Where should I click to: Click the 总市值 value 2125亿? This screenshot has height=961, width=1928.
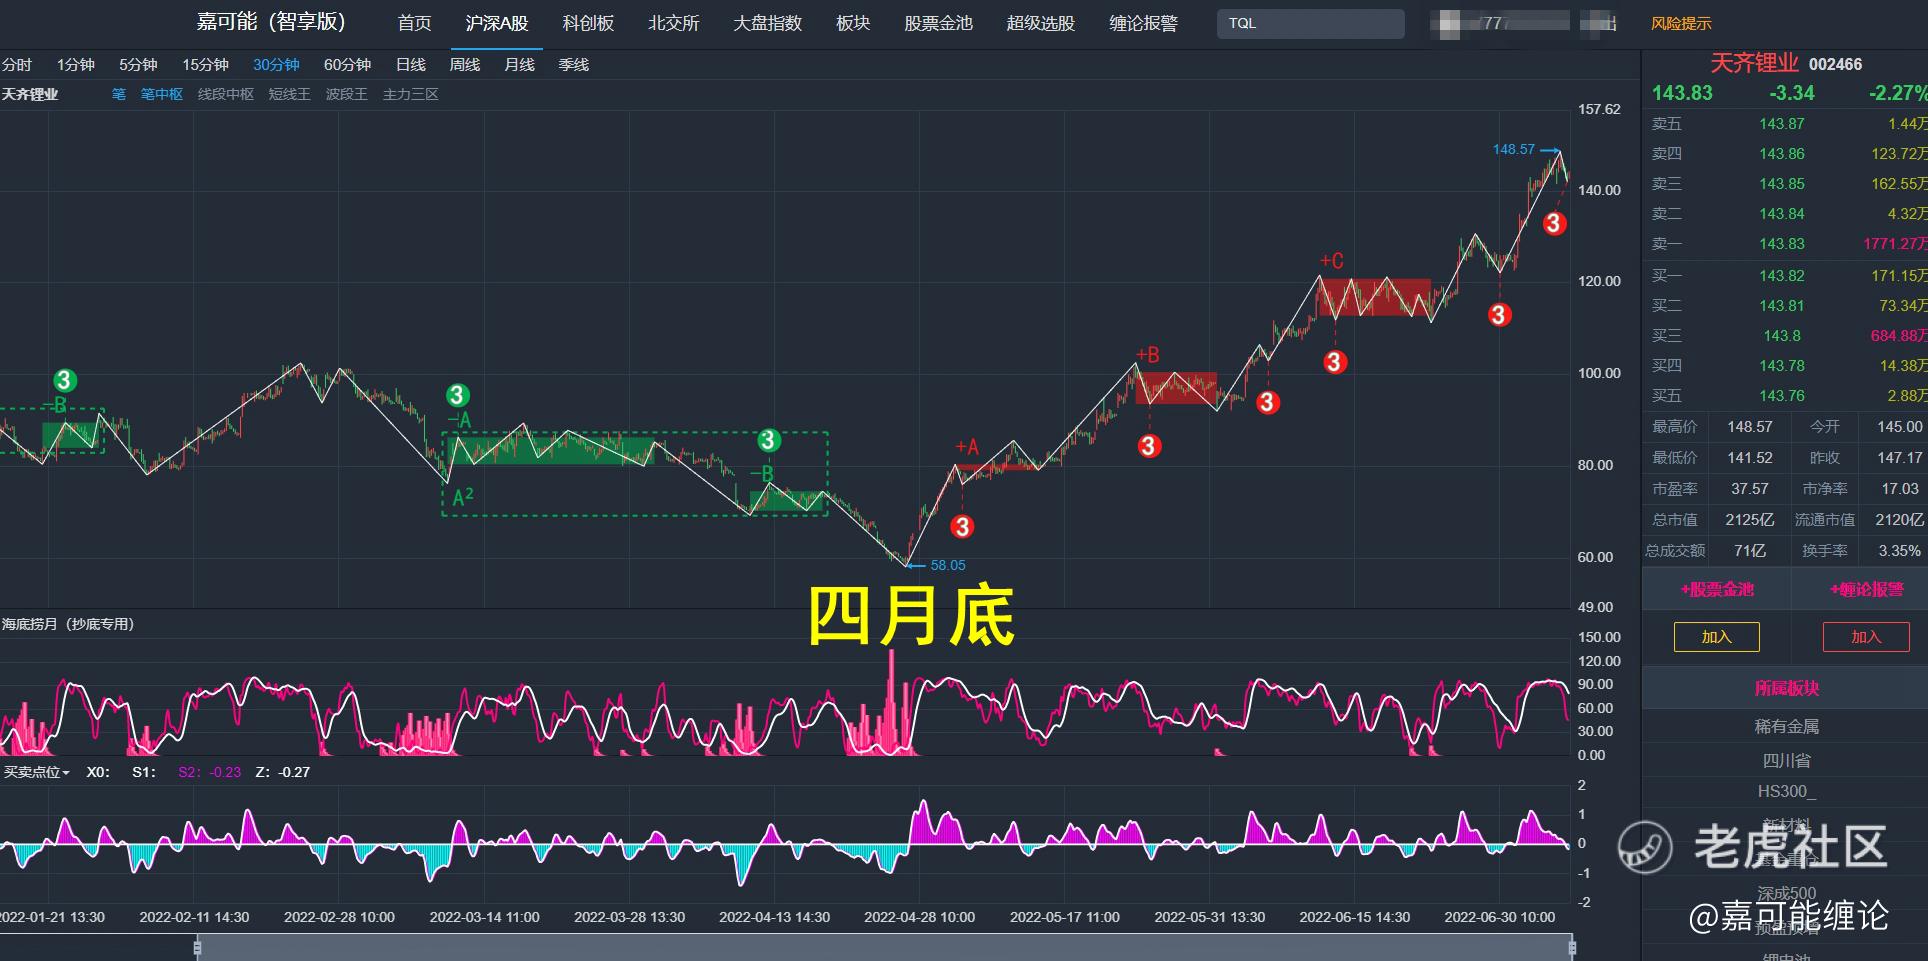[x=1750, y=520]
